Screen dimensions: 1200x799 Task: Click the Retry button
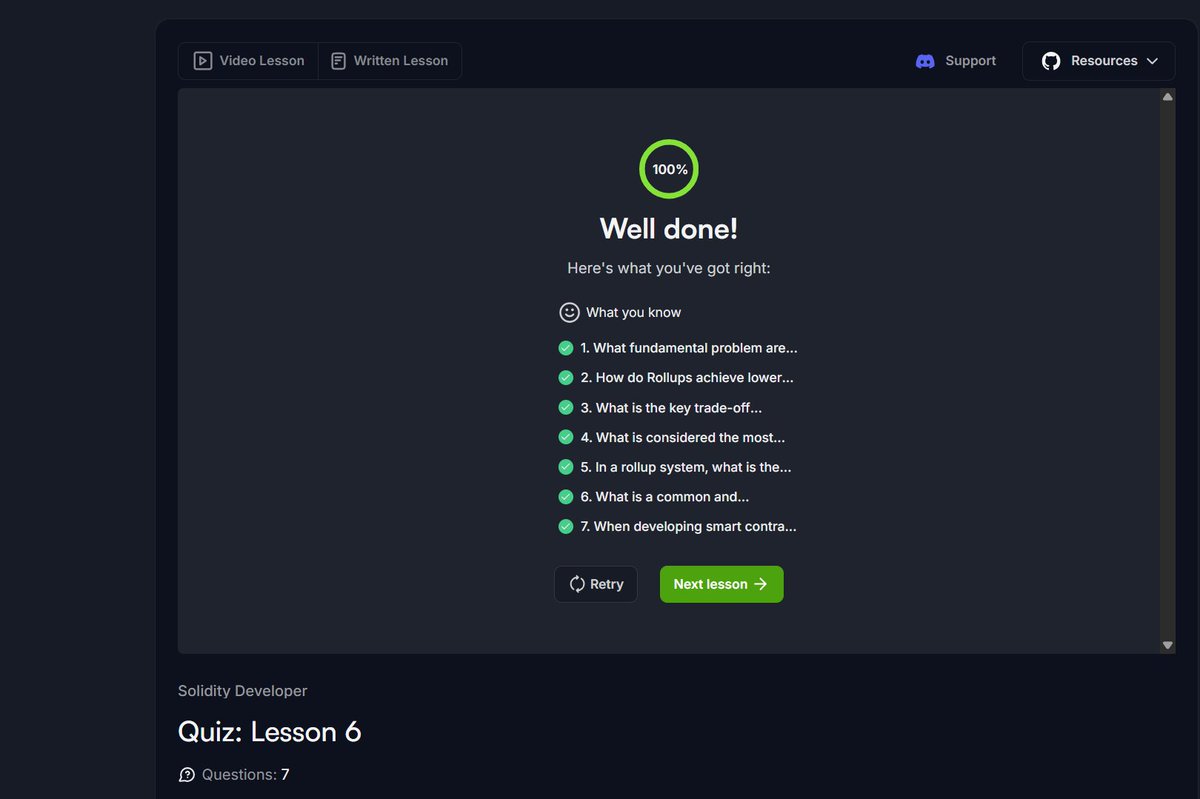(x=596, y=584)
